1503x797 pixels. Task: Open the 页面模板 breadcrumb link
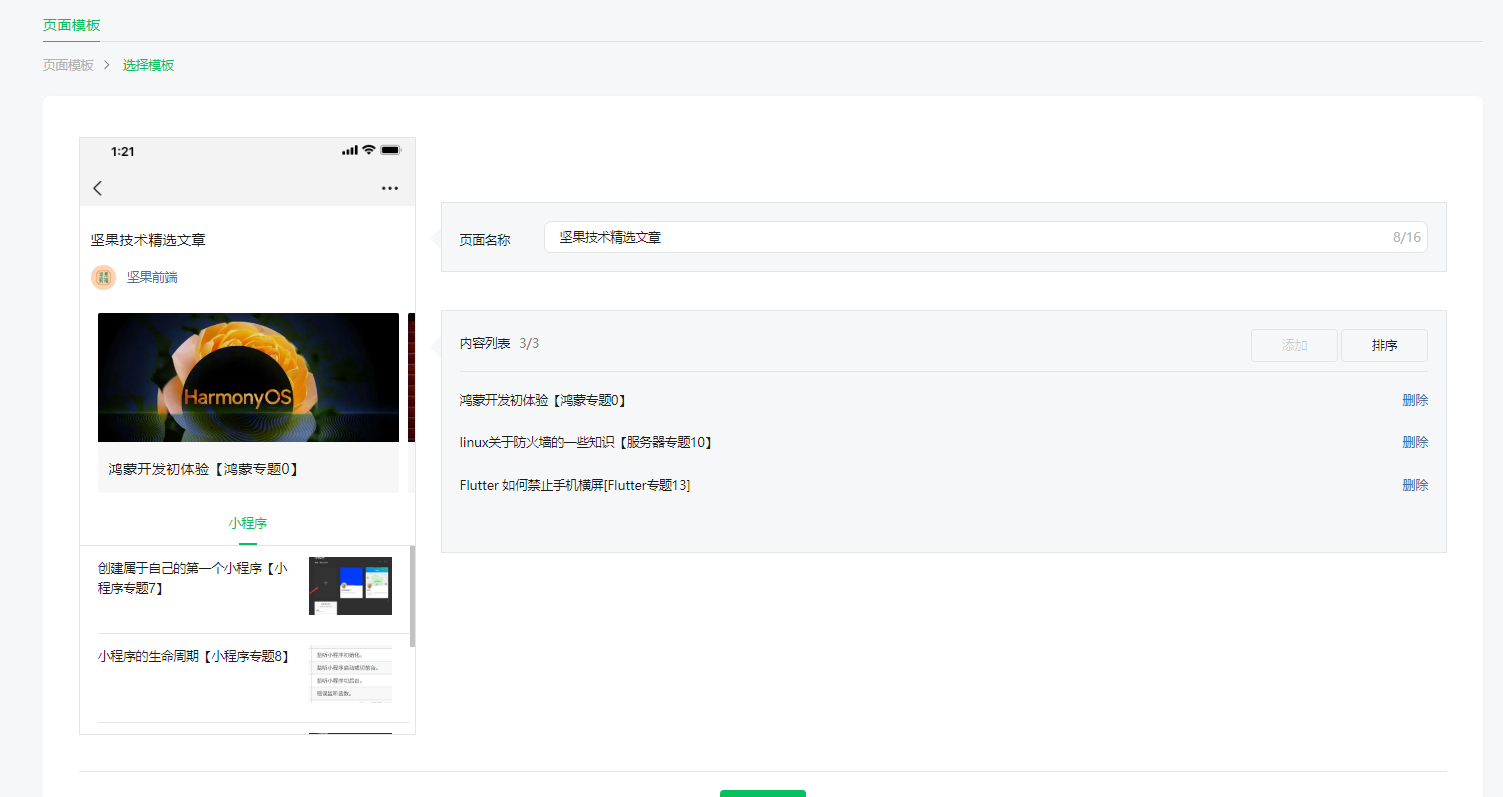tap(66, 65)
